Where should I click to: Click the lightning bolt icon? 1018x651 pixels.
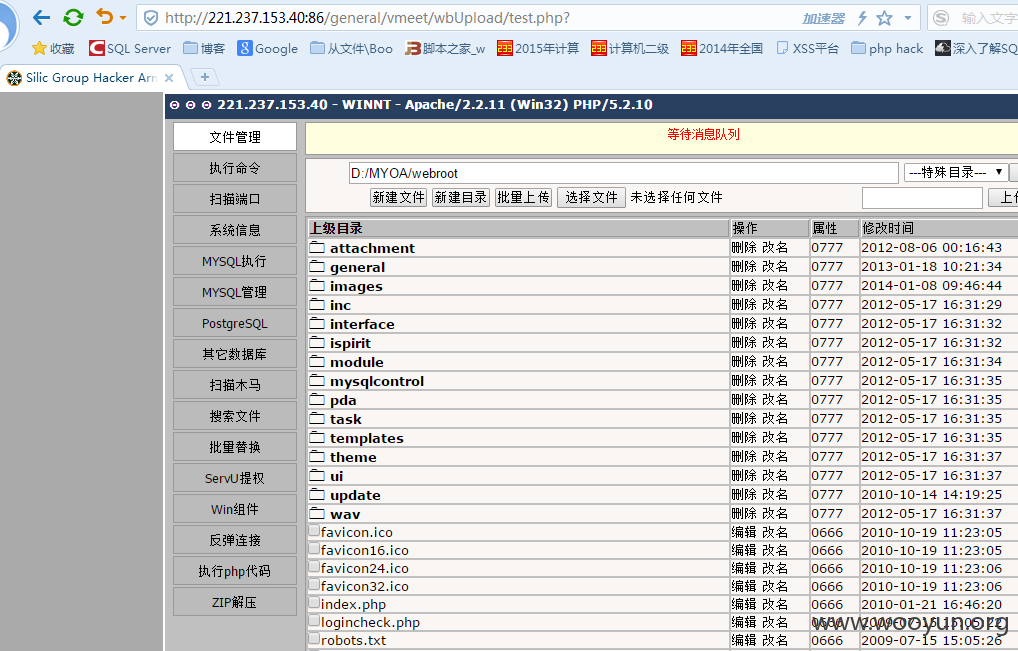coord(862,18)
